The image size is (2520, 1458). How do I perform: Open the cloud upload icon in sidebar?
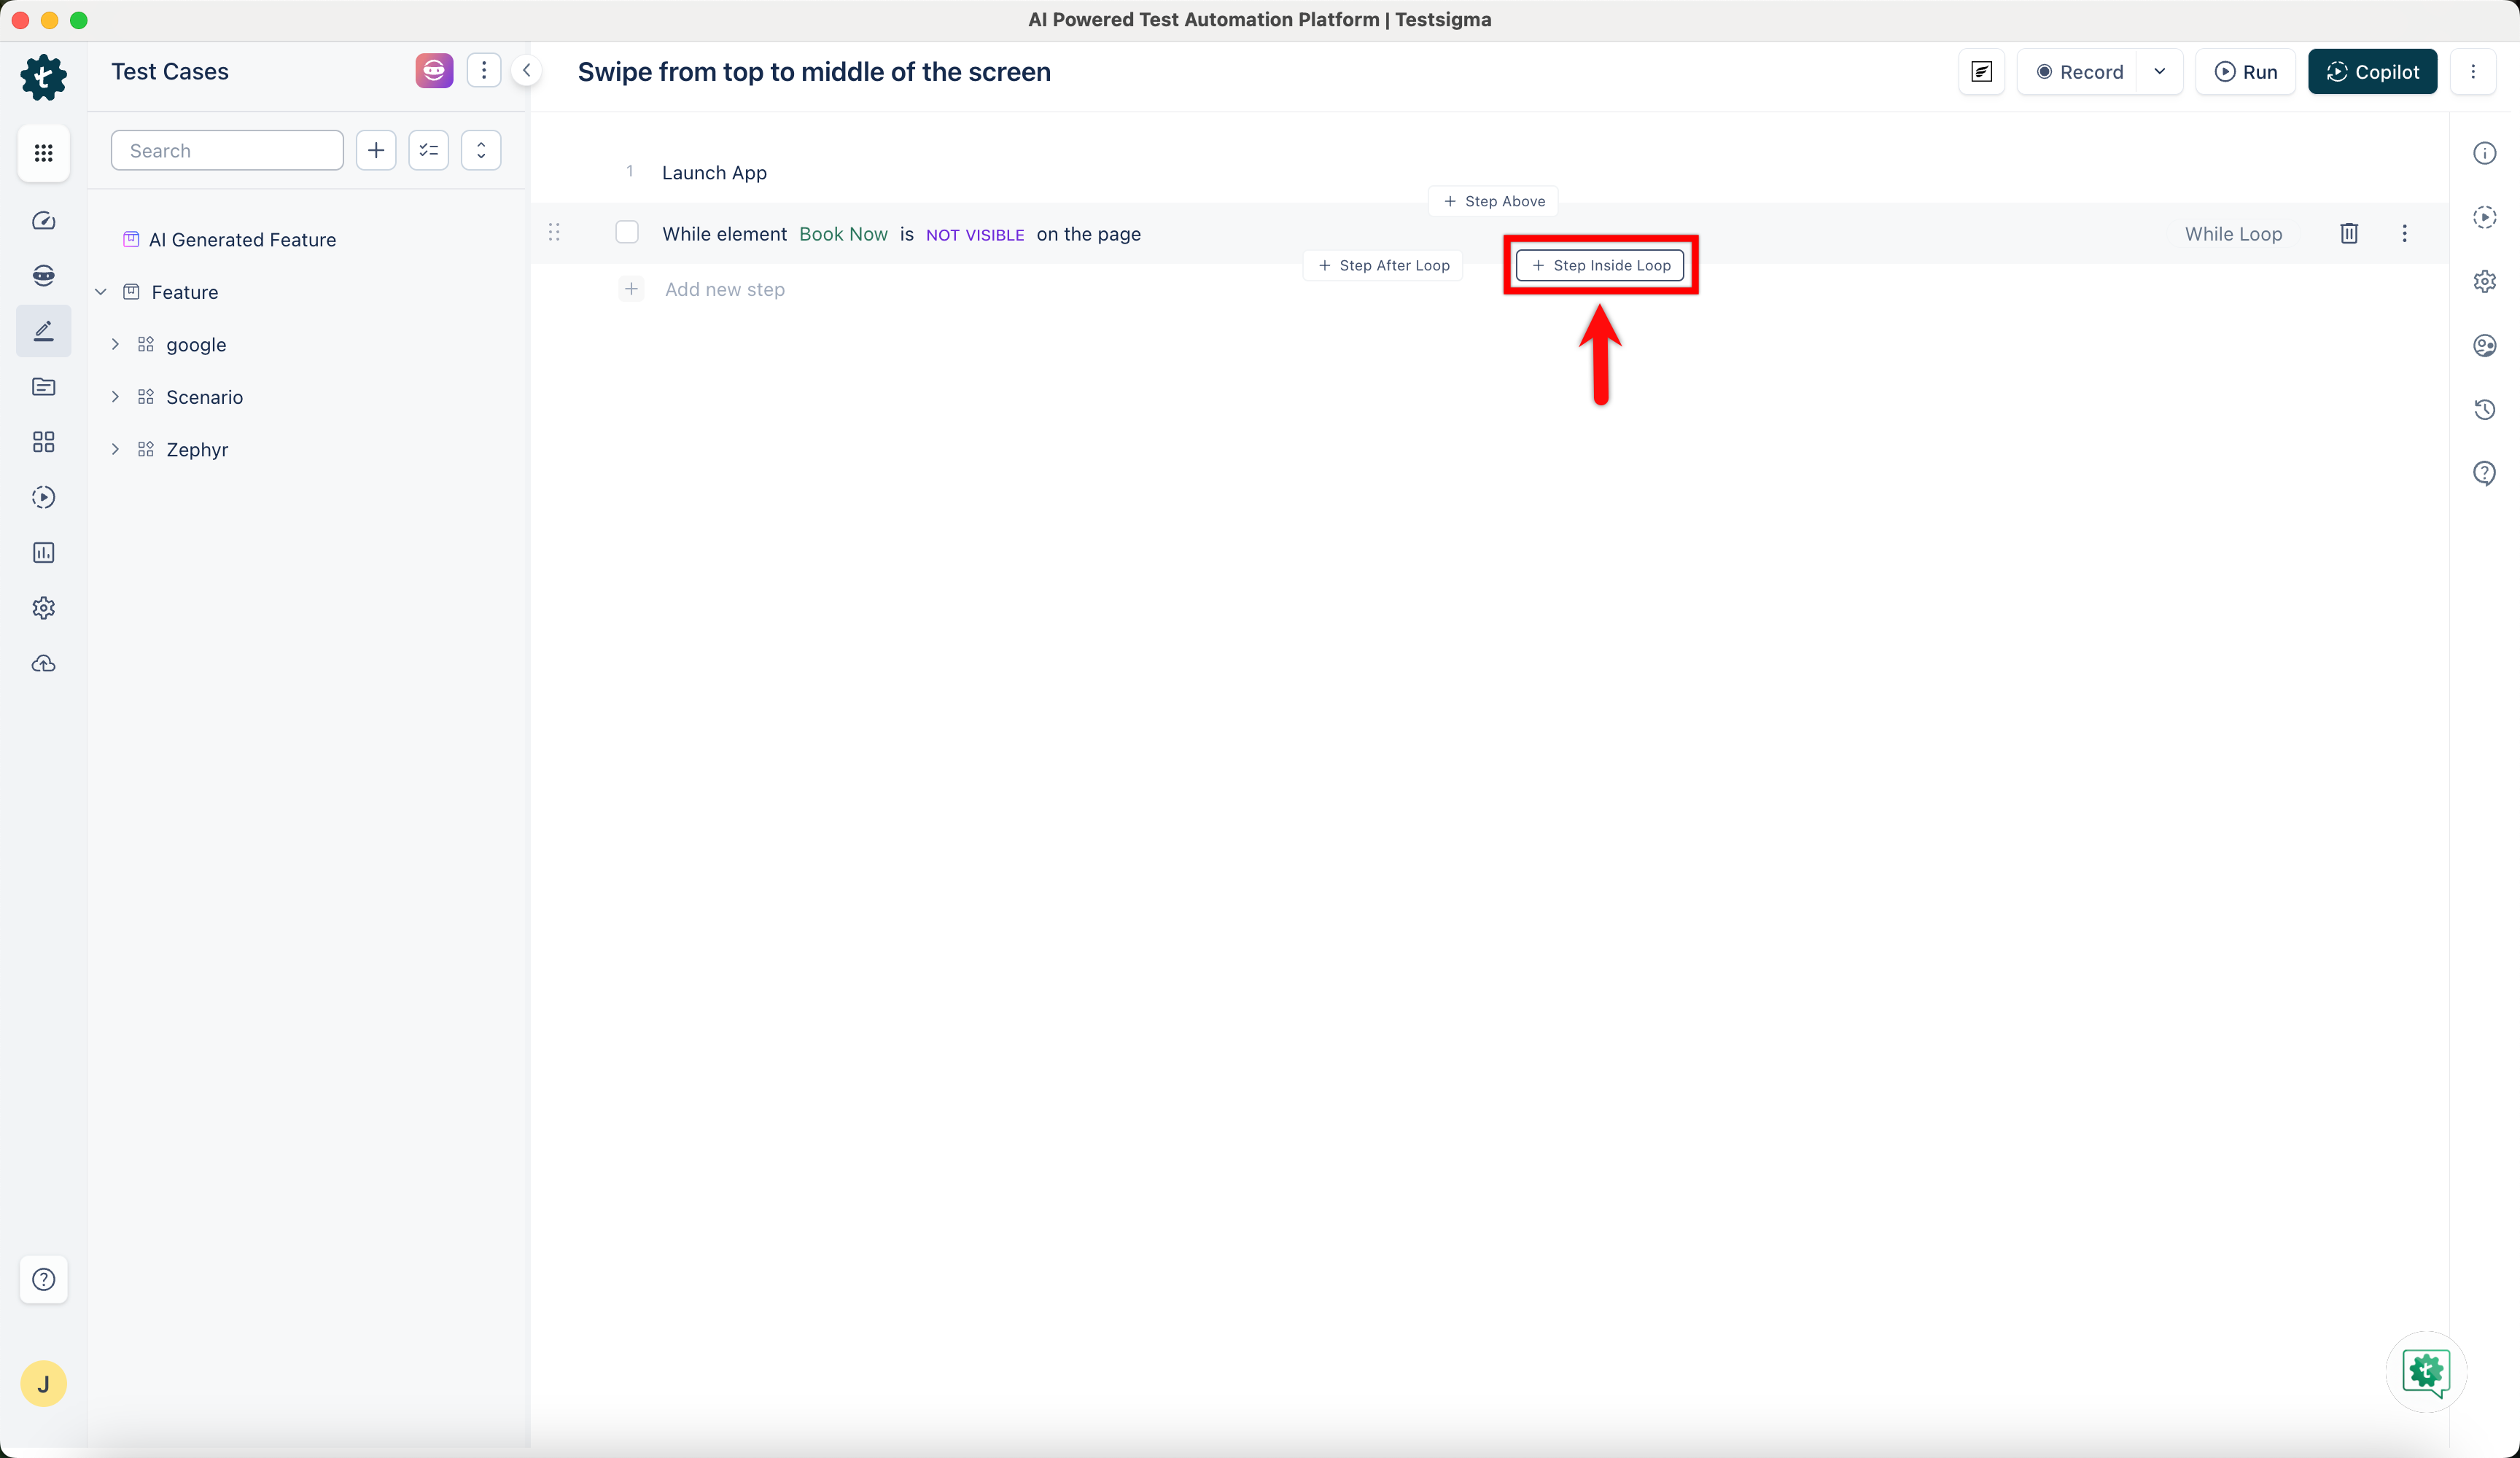point(43,664)
